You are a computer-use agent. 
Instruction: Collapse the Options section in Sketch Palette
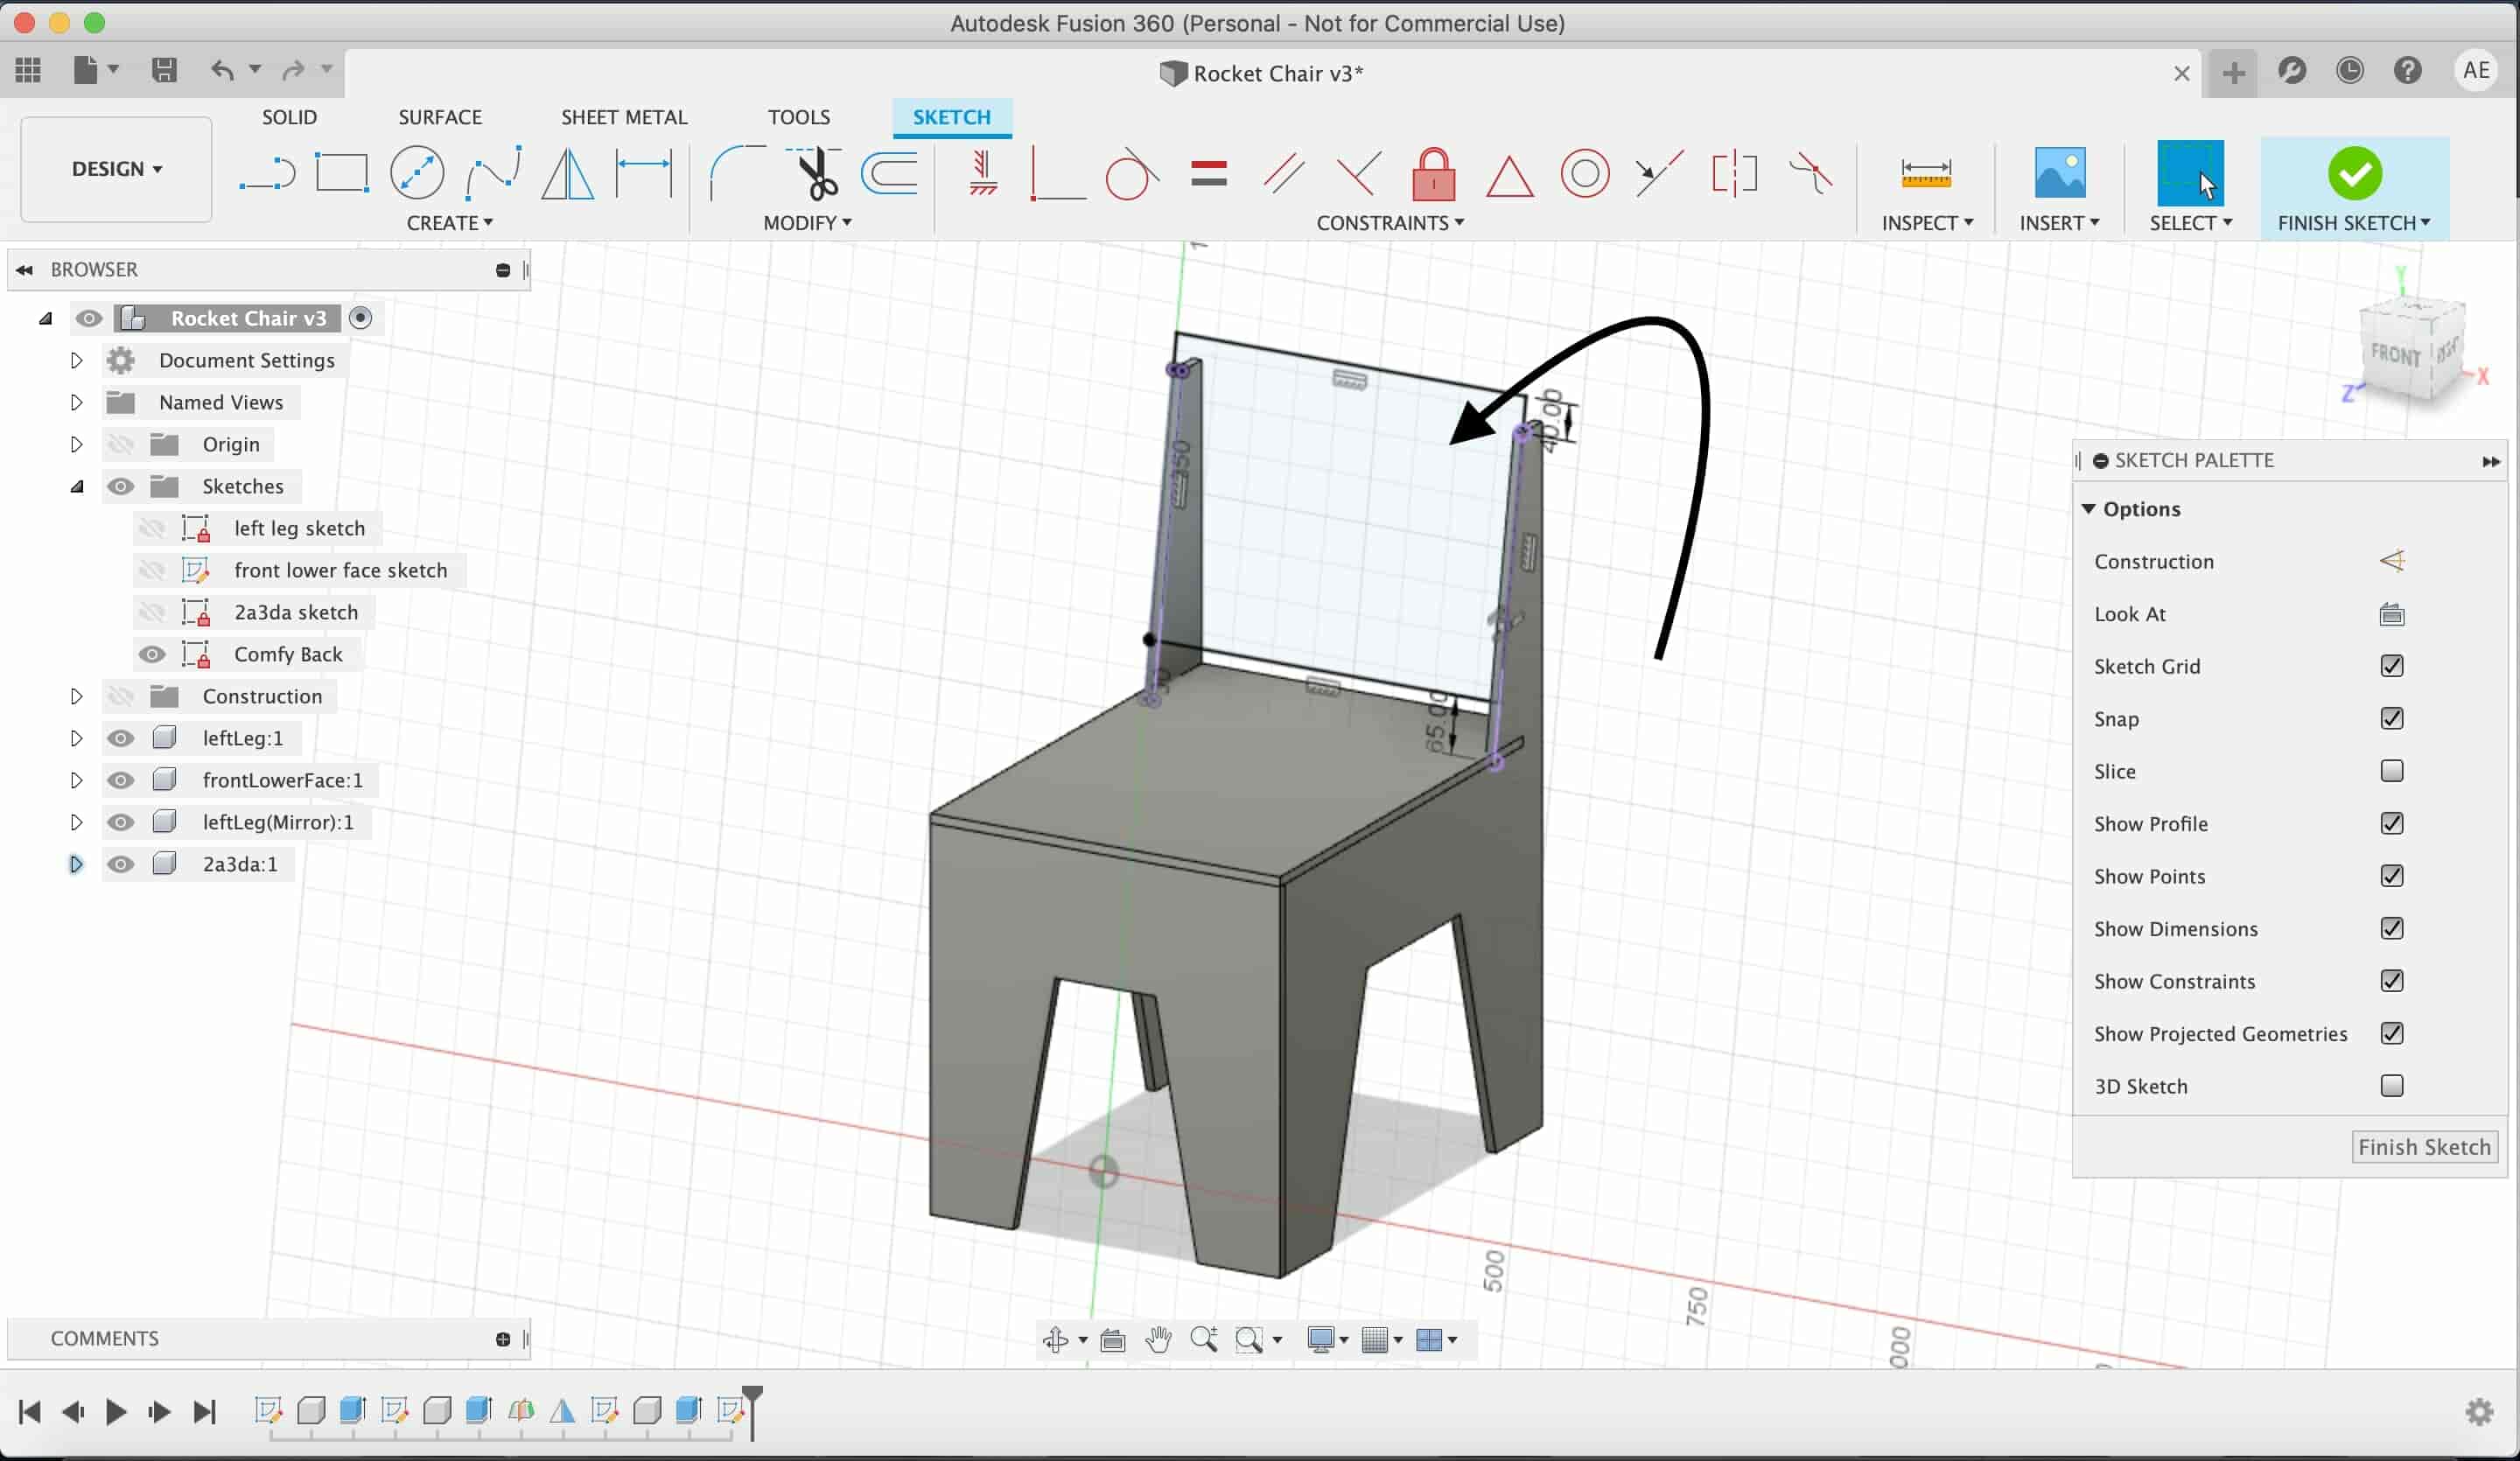[2089, 509]
